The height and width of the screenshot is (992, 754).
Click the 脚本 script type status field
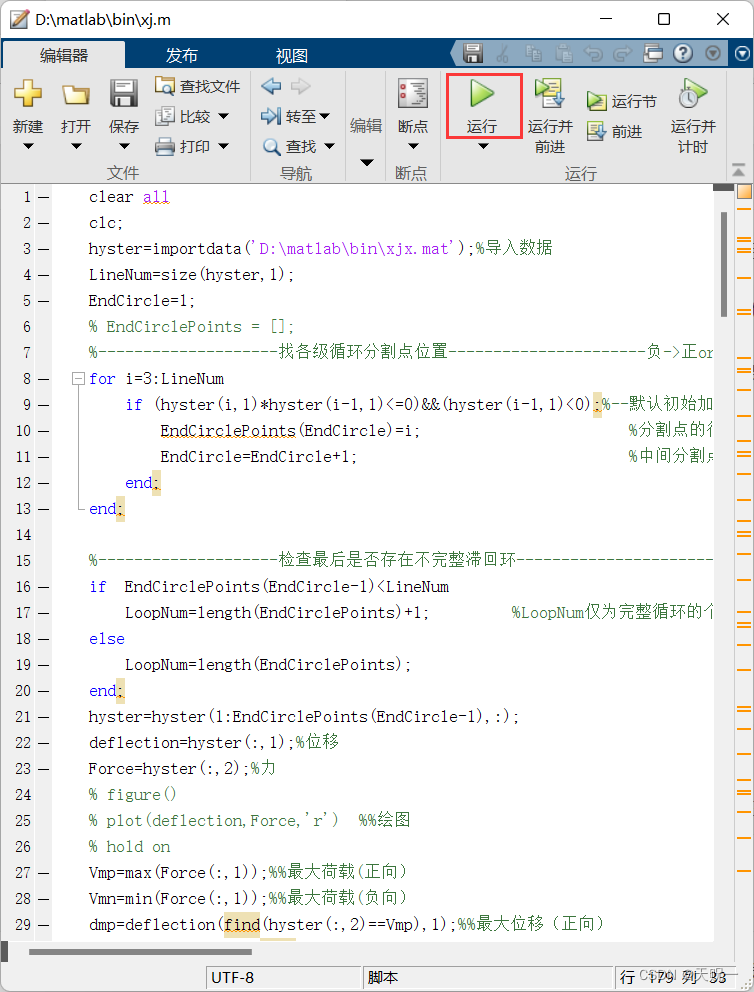488,977
